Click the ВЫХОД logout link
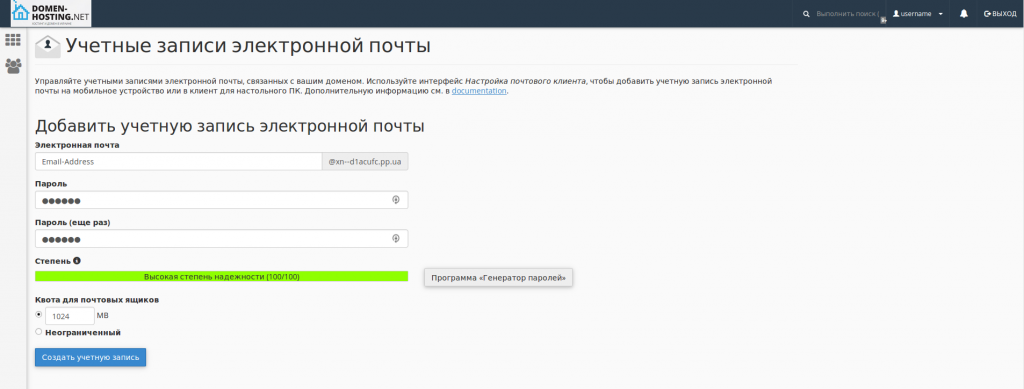Screen dimensions: 1024x389 [1000, 14]
